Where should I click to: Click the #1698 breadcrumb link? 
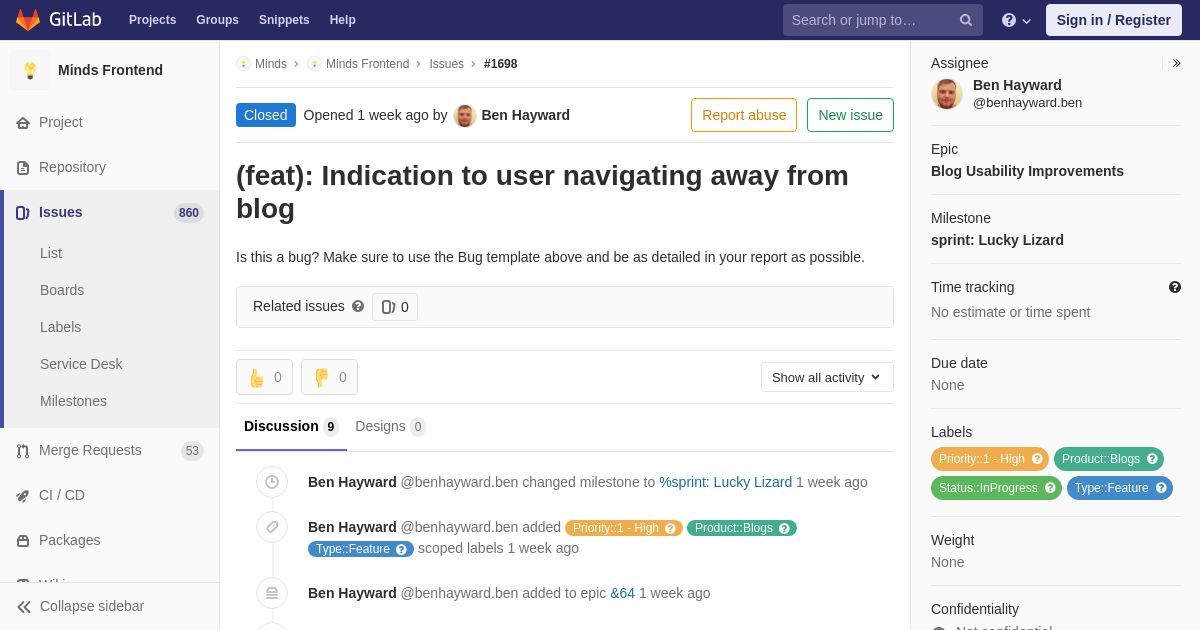pos(500,64)
